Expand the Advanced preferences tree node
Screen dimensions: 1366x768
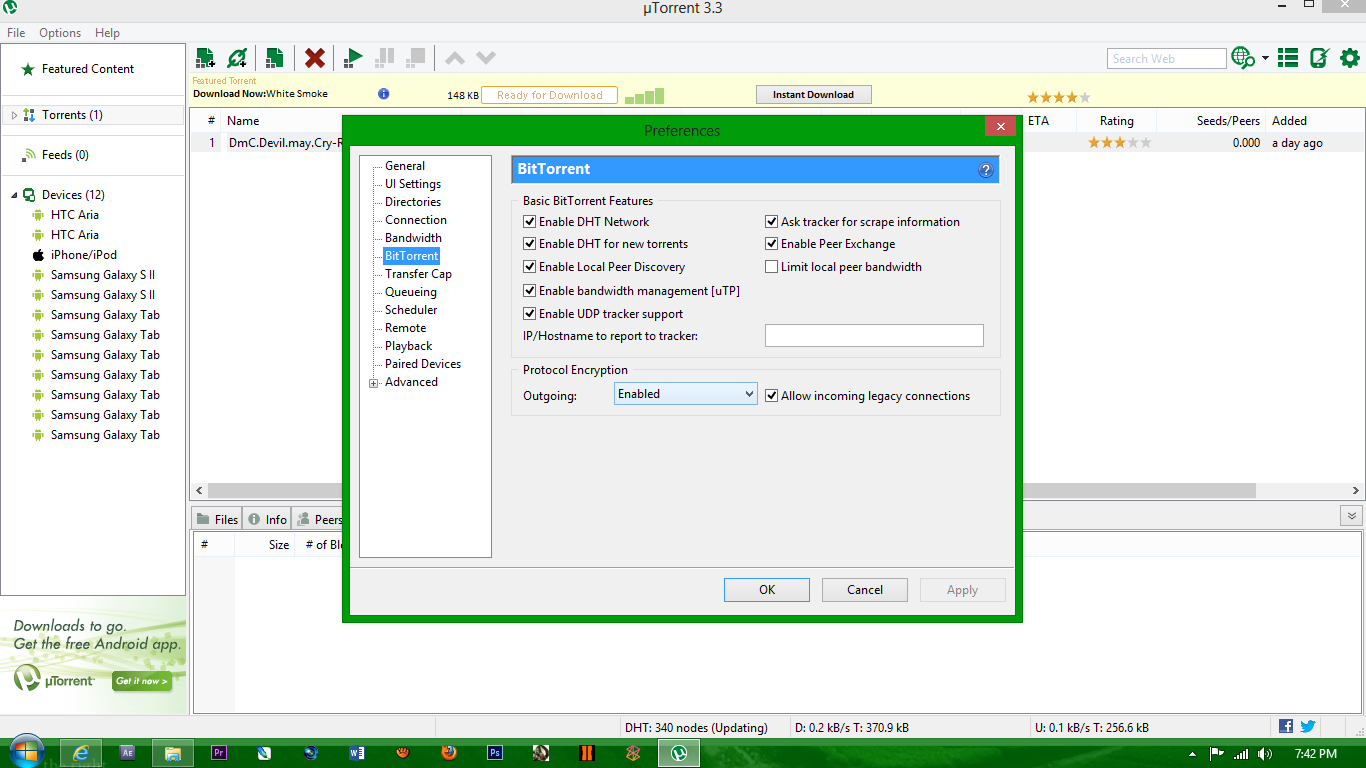[374, 383]
